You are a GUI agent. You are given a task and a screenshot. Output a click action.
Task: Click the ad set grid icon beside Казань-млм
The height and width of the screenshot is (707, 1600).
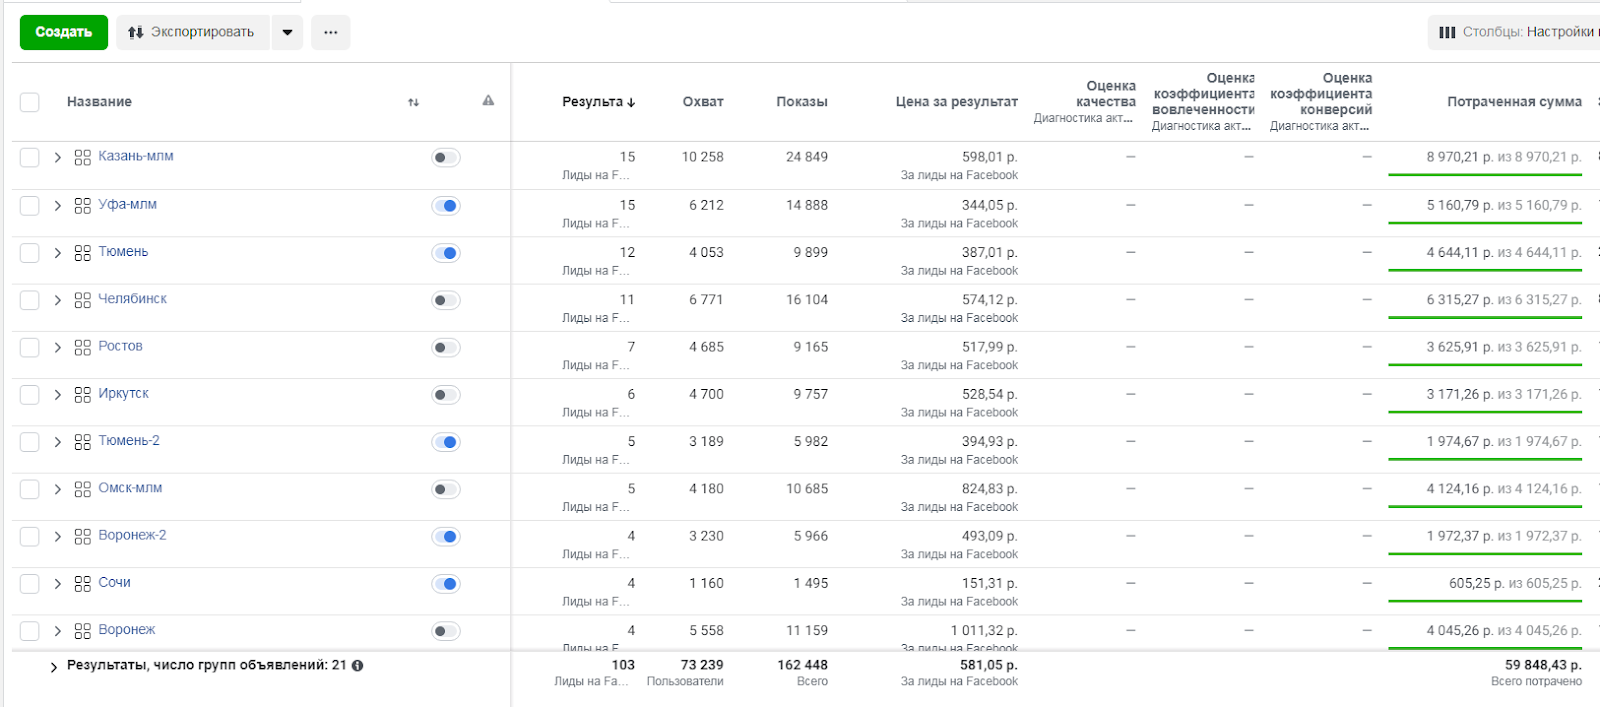point(82,157)
